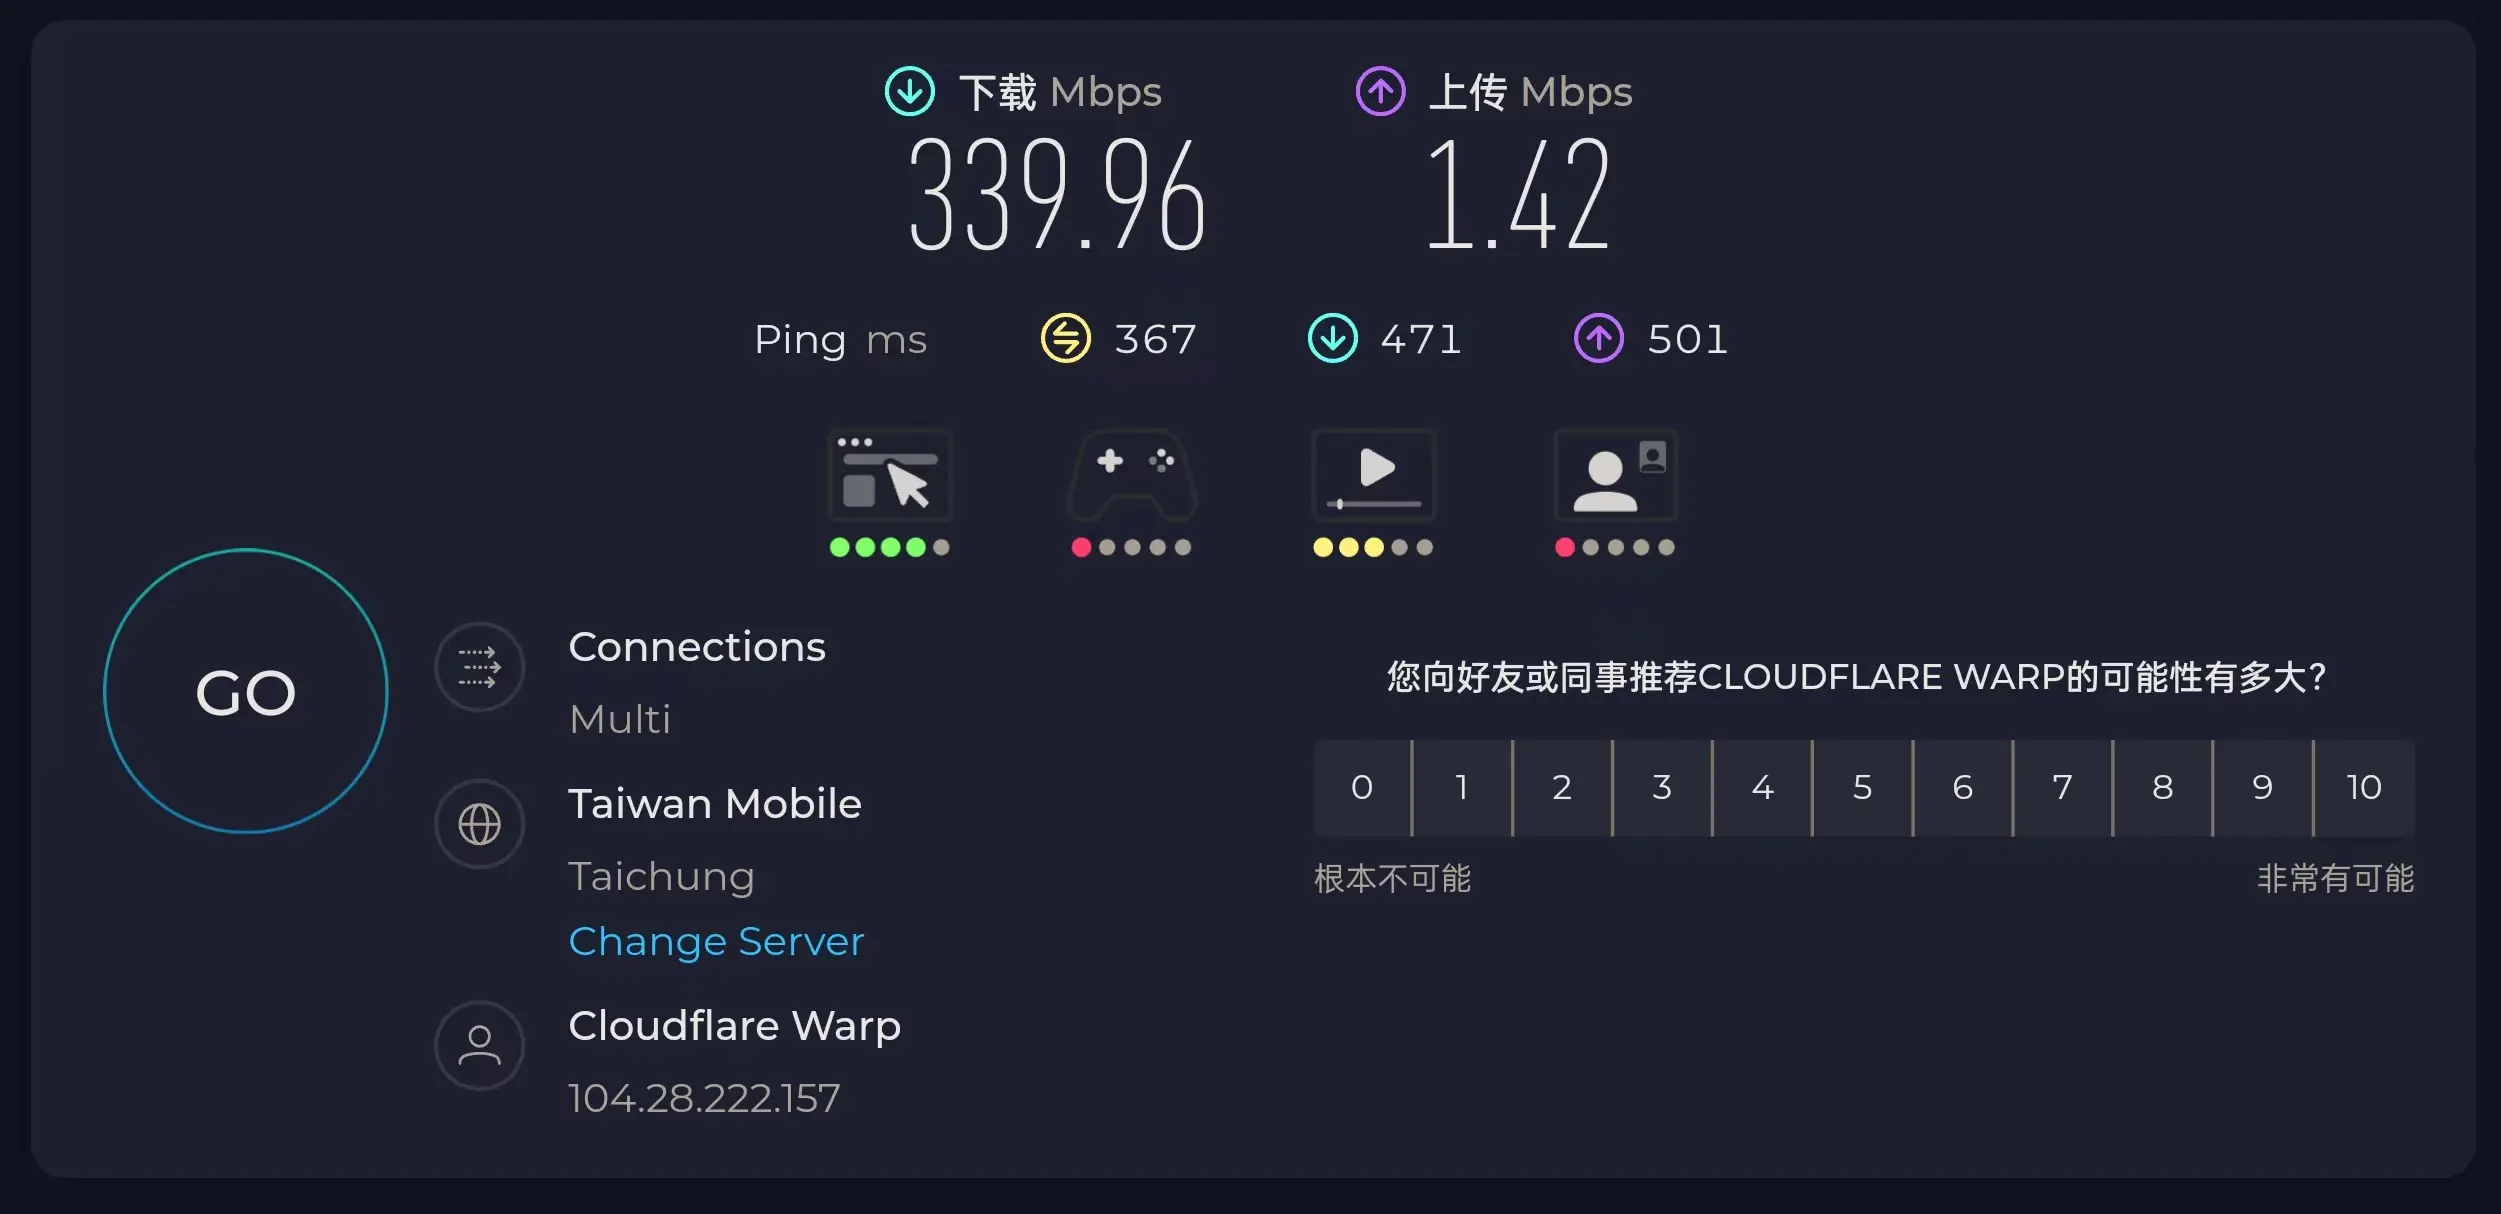Click the user account icon
Viewport: 2501px width, 1214px height.
[479, 1045]
